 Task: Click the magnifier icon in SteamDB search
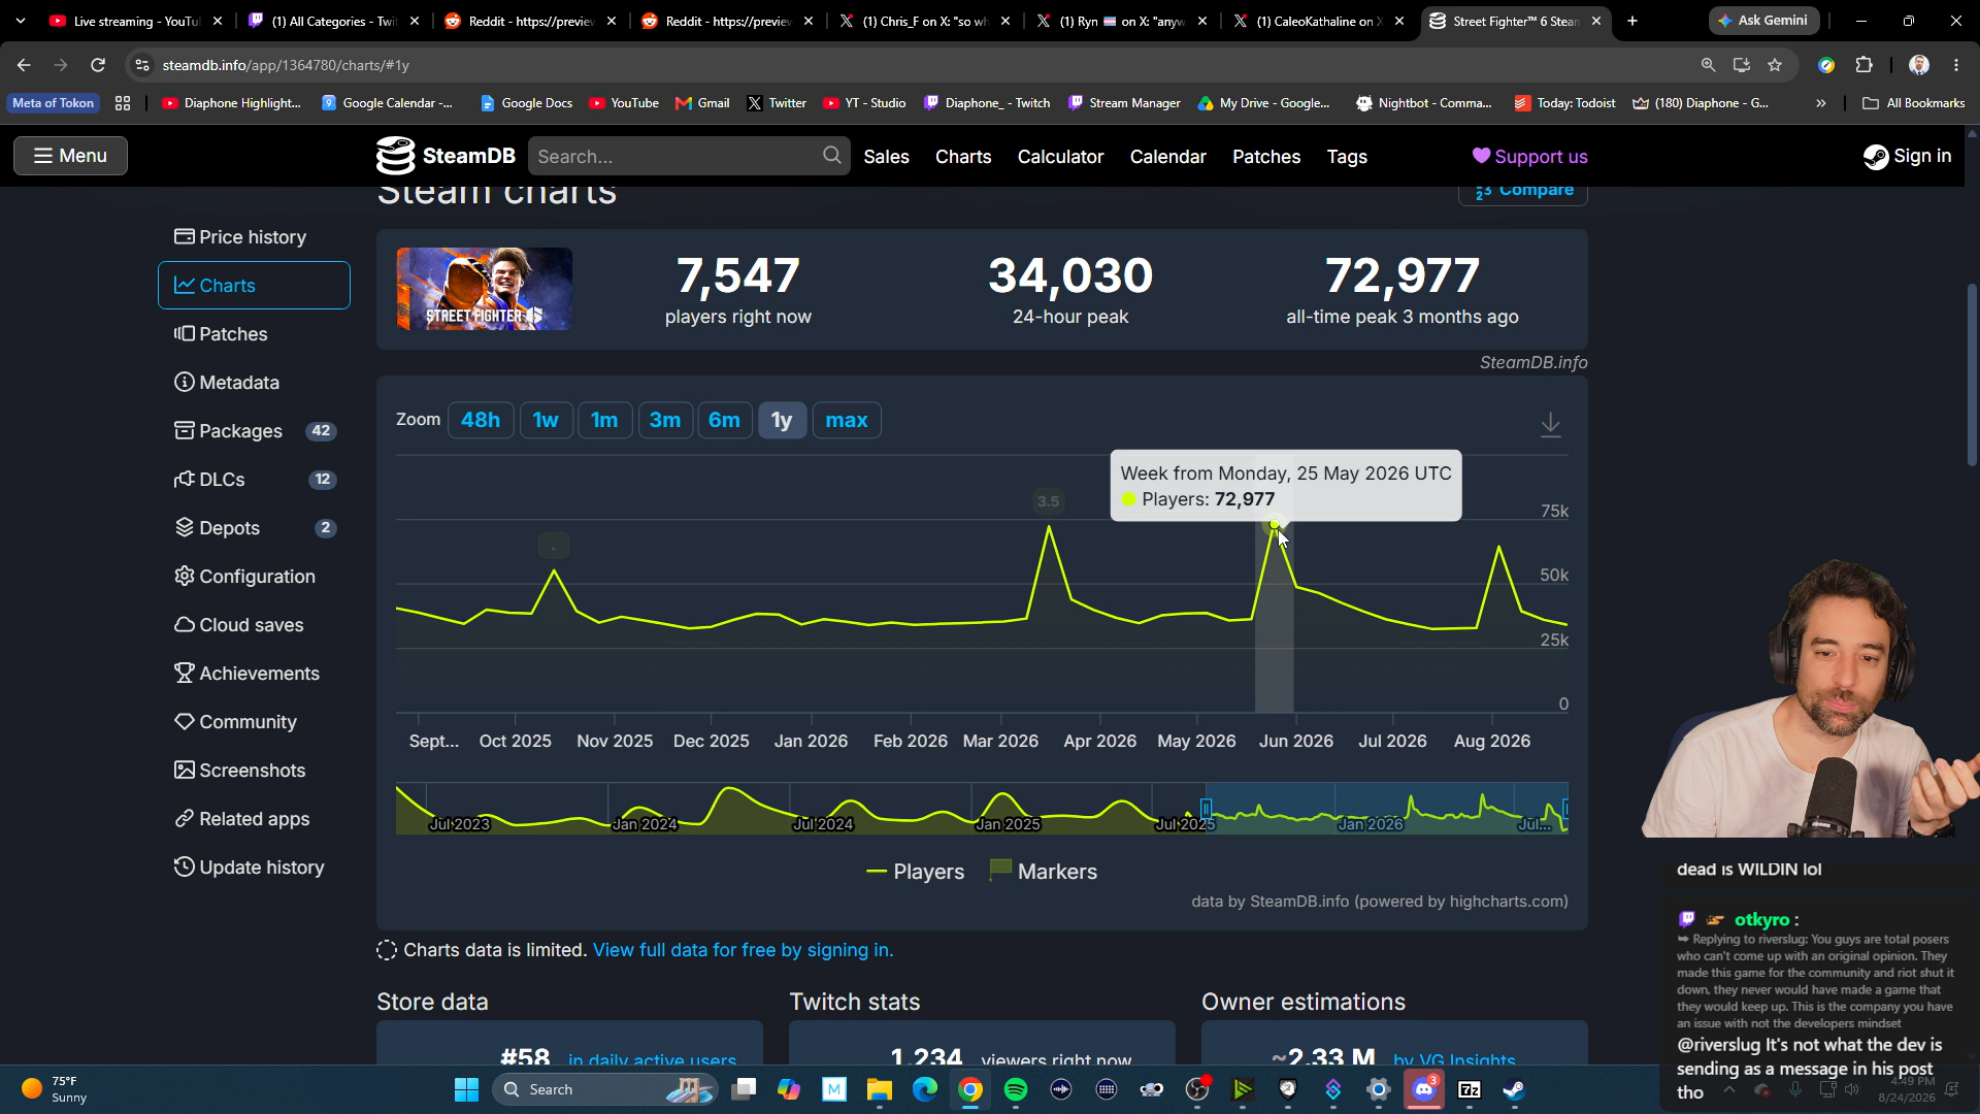point(832,155)
